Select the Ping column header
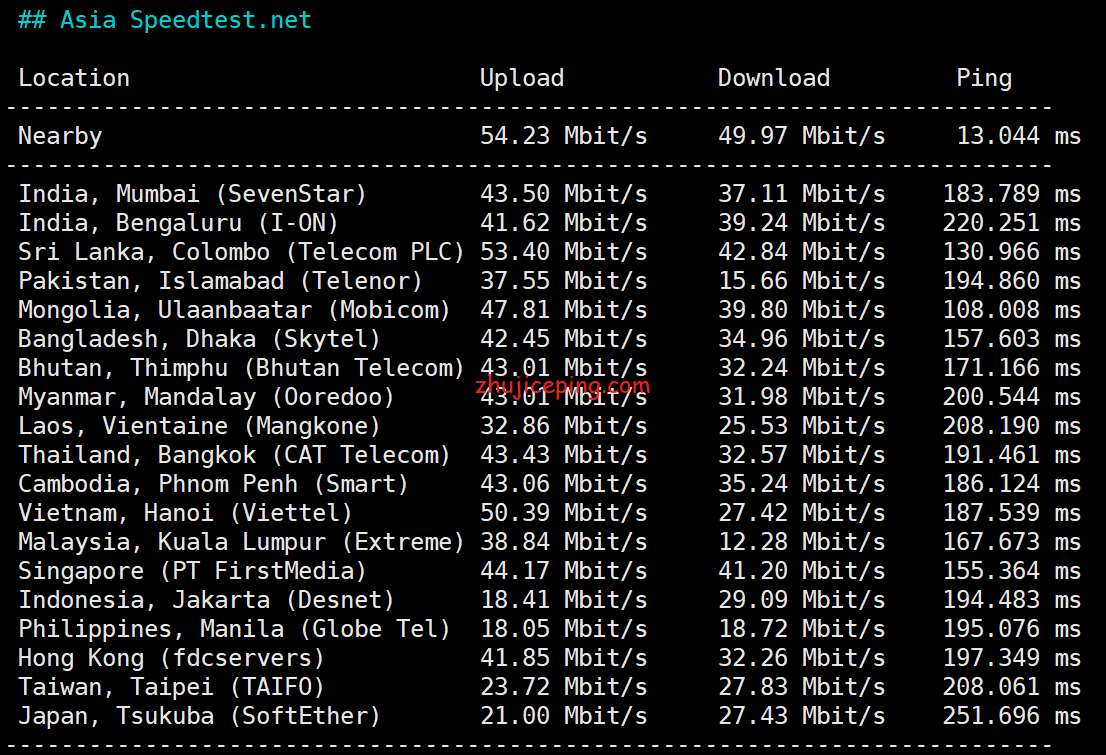The height and width of the screenshot is (755, 1106). (x=984, y=78)
